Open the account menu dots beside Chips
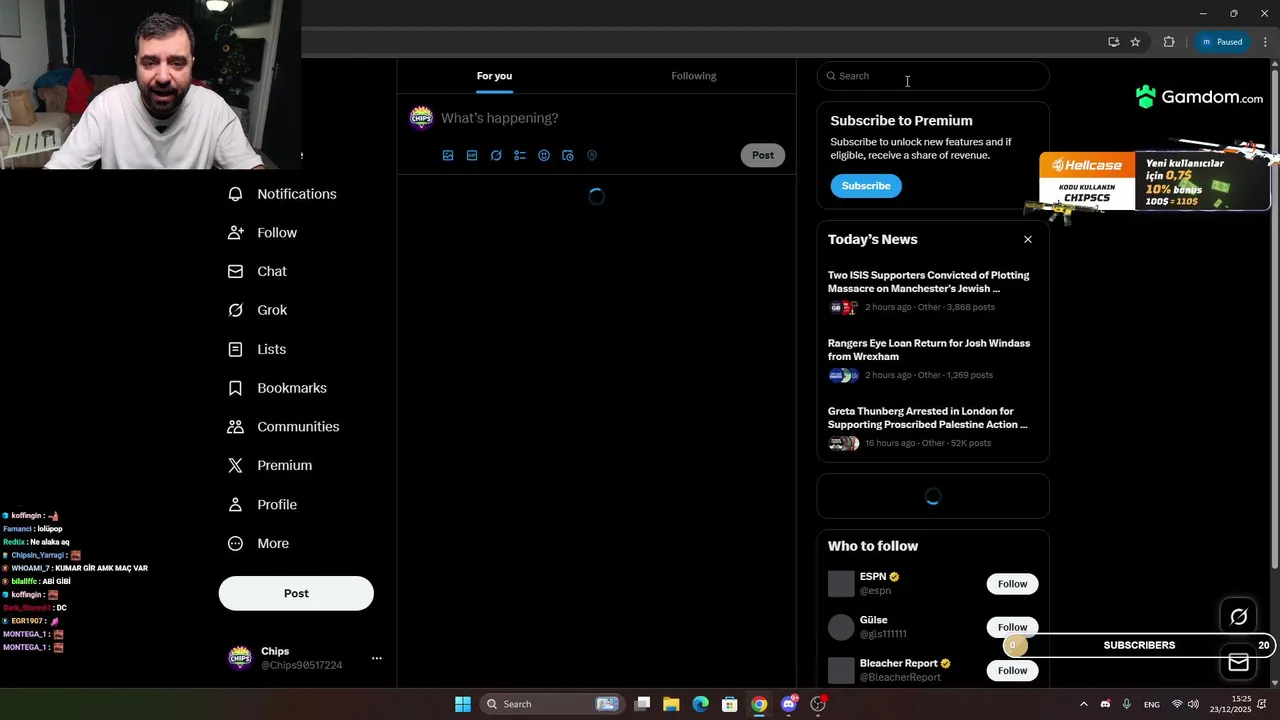 [x=377, y=658]
